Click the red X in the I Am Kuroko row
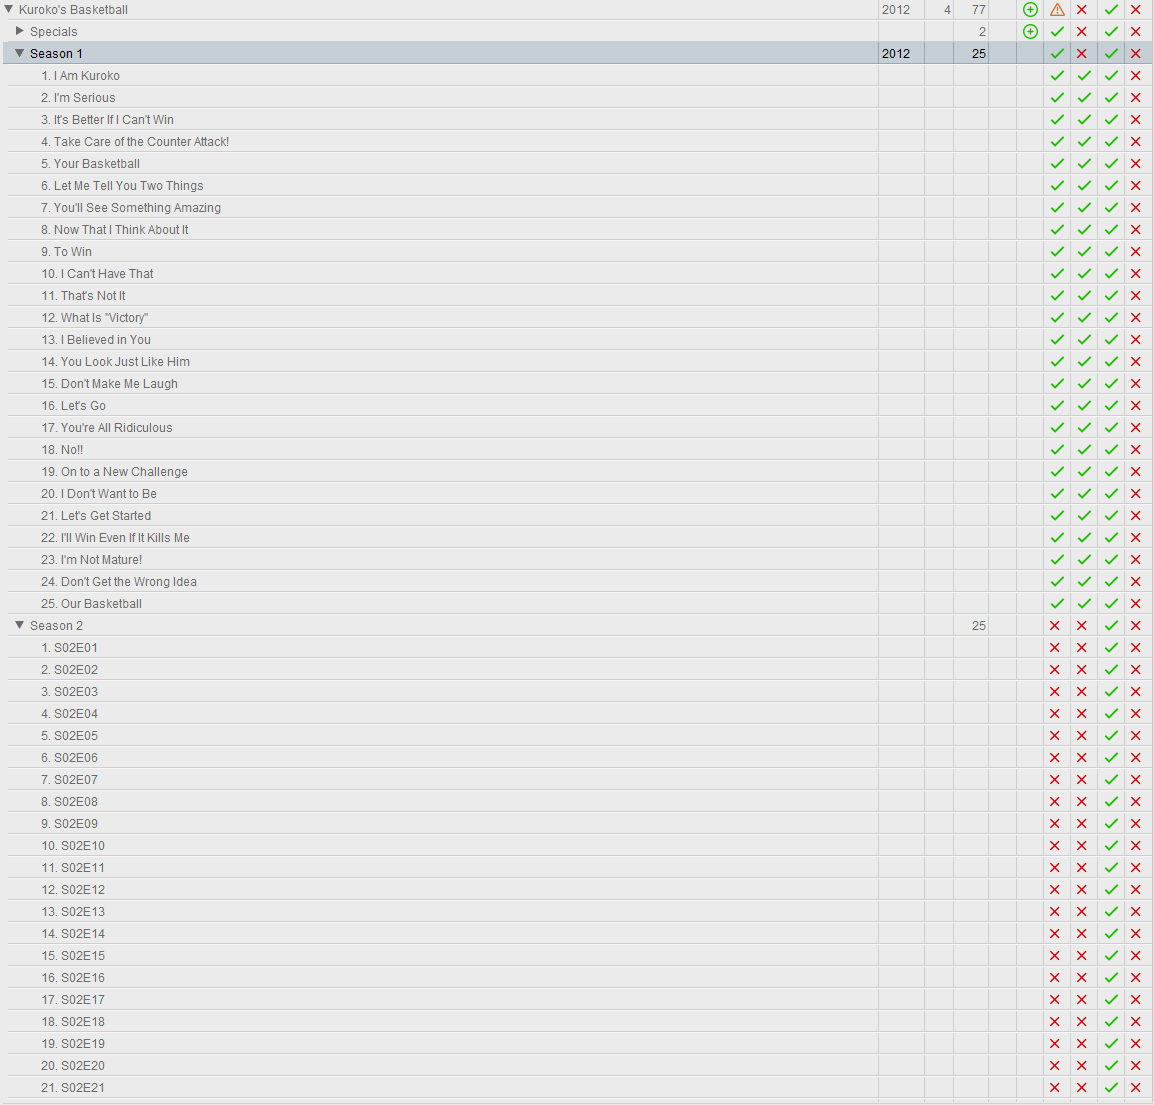The width and height of the screenshot is (1154, 1105). click(x=1136, y=76)
